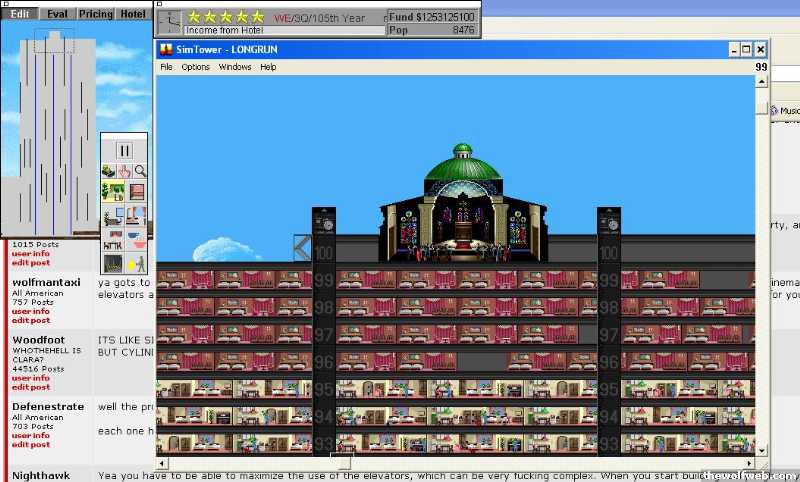Select the pointing finger inspect tool
This screenshot has height=482, width=800.
[x=124, y=171]
